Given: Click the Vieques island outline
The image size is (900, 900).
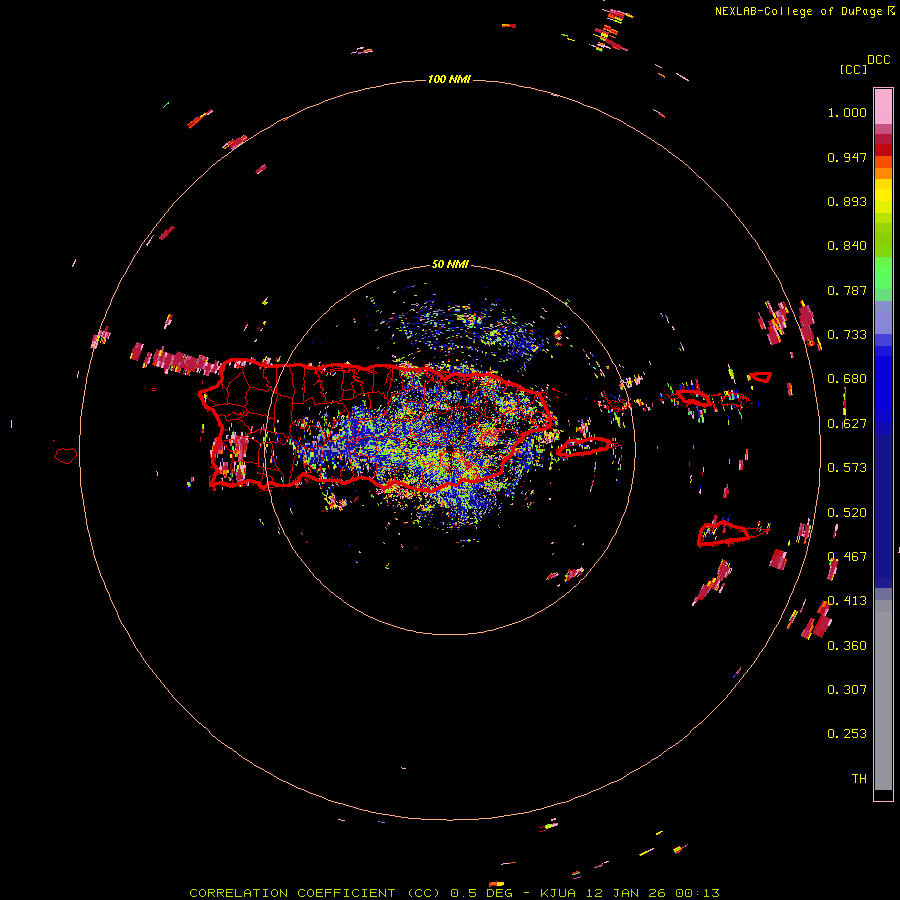Looking at the screenshot, I should point(584,447).
